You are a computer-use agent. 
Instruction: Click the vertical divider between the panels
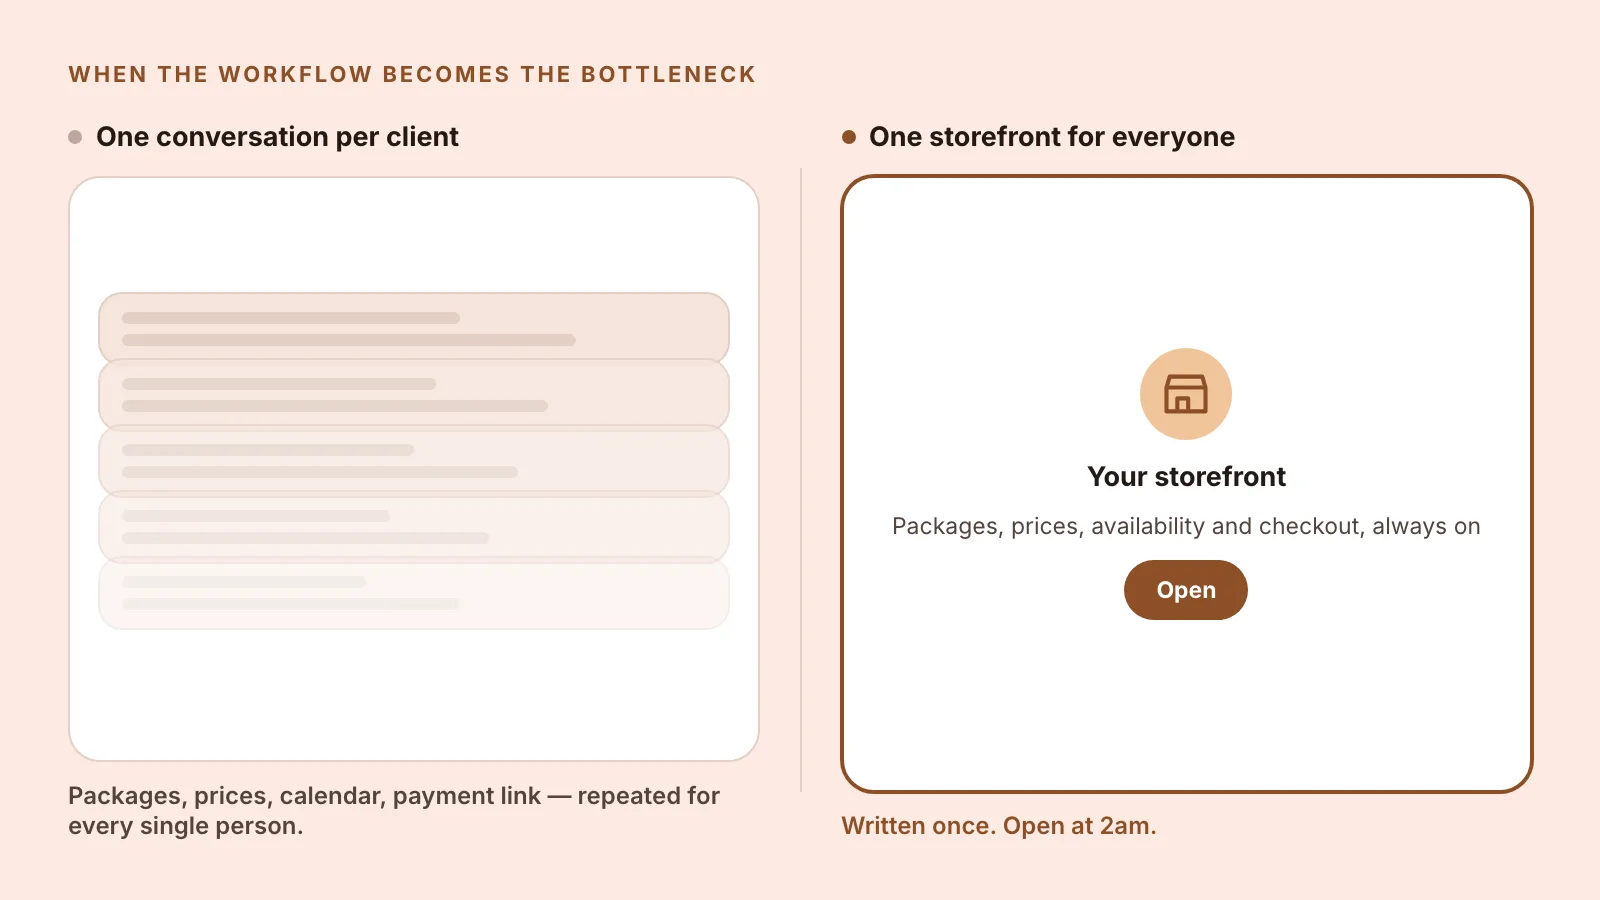pyautogui.click(x=801, y=480)
